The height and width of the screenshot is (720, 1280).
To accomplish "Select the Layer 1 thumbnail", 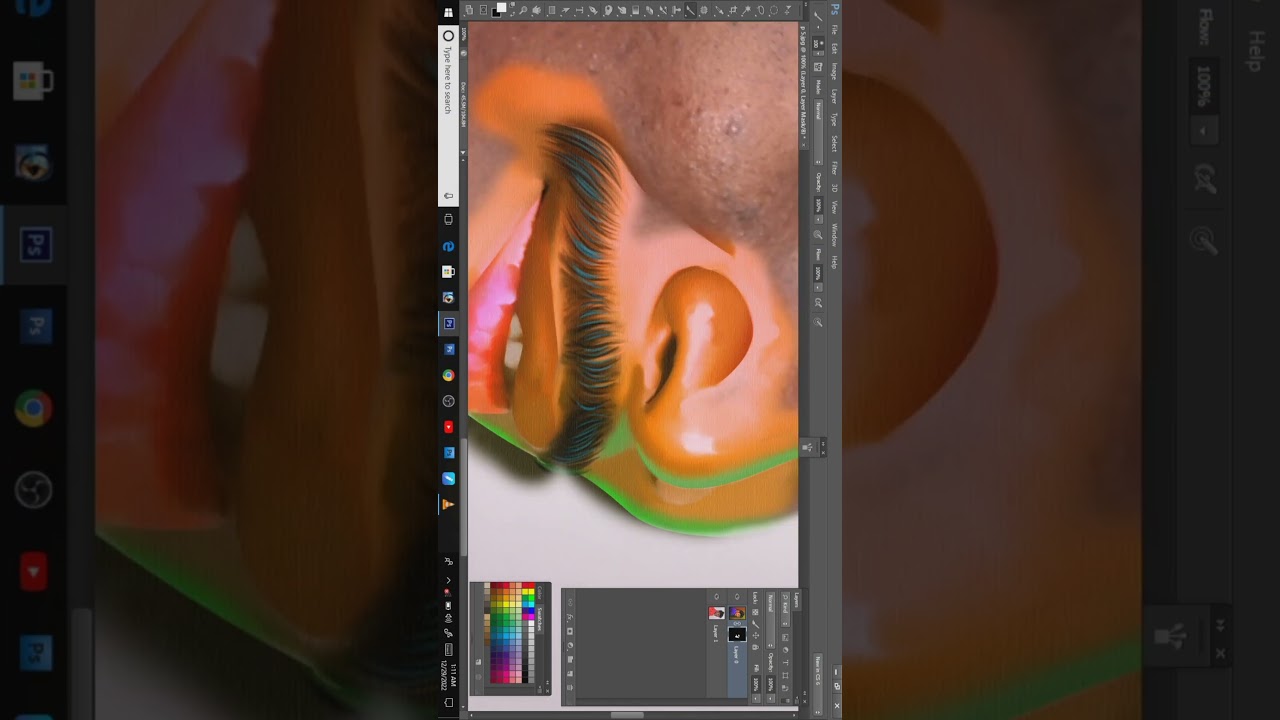I will (x=716, y=613).
